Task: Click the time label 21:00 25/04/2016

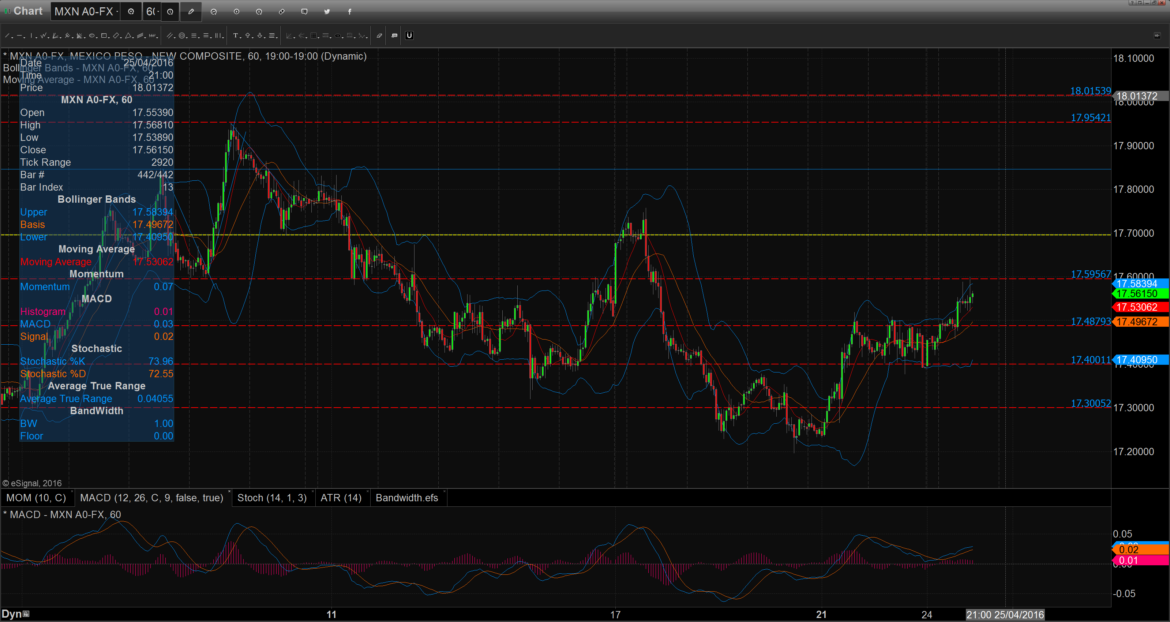Action: click(1005, 615)
